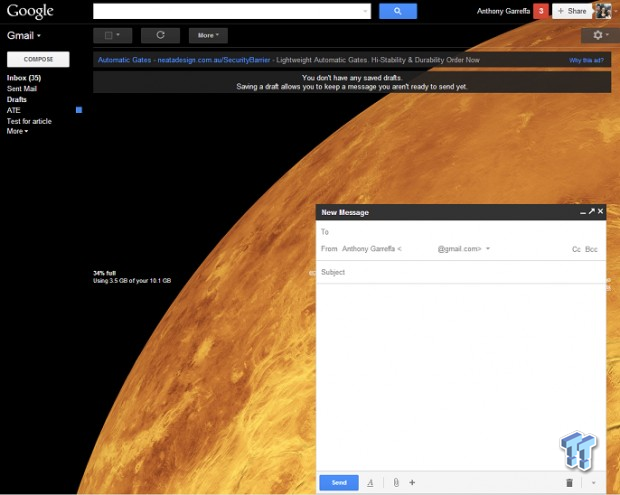The height and width of the screenshot is (495, 620).
Task: Open Test for article label
Action: [29, 121]
